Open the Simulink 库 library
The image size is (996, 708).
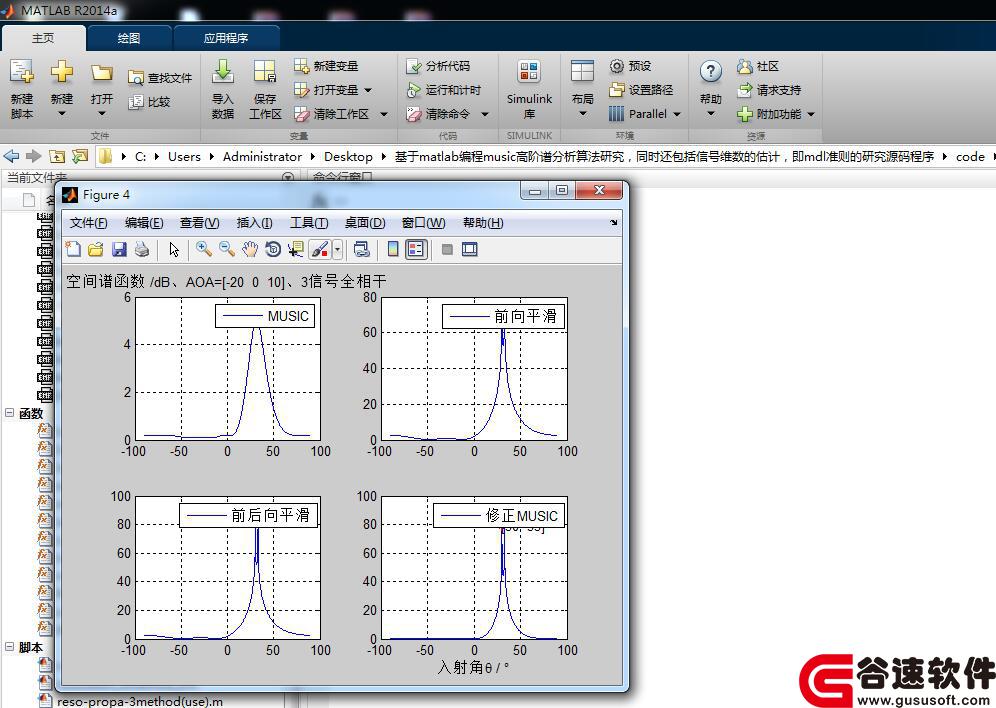(x=529, y=88)
